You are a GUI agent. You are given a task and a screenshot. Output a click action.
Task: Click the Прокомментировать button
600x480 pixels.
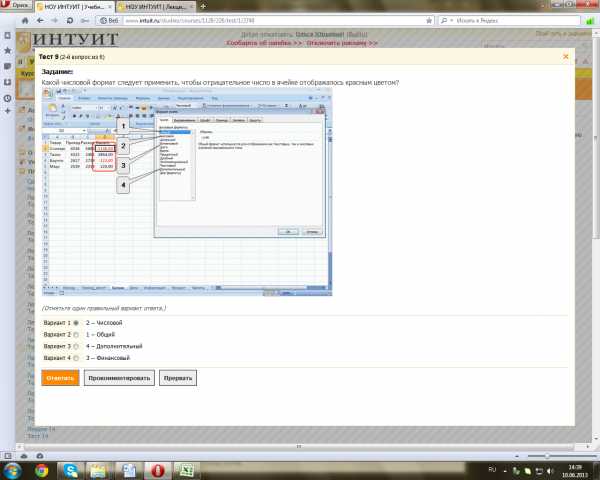tap(119, 378)
